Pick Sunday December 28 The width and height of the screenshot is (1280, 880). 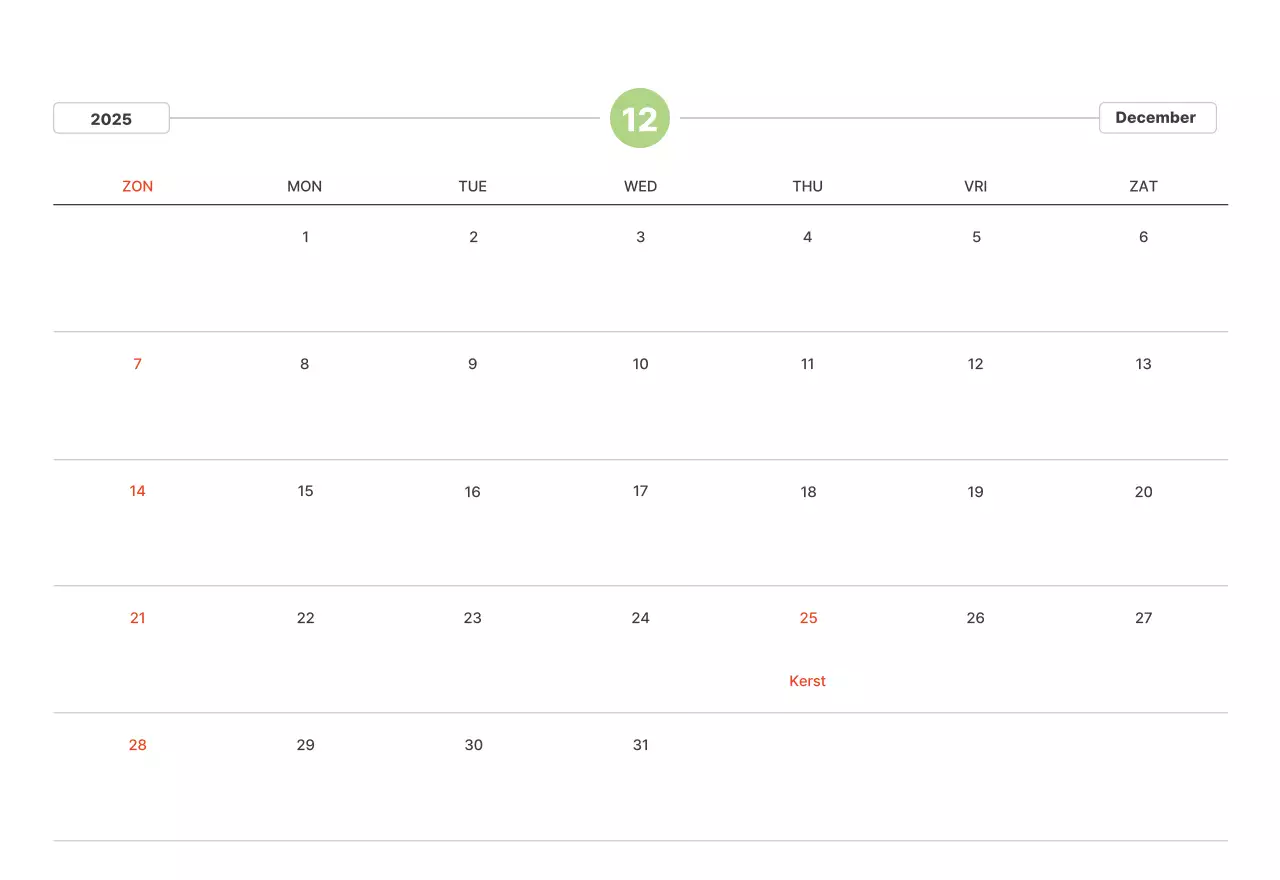click(x=138, y=745)
